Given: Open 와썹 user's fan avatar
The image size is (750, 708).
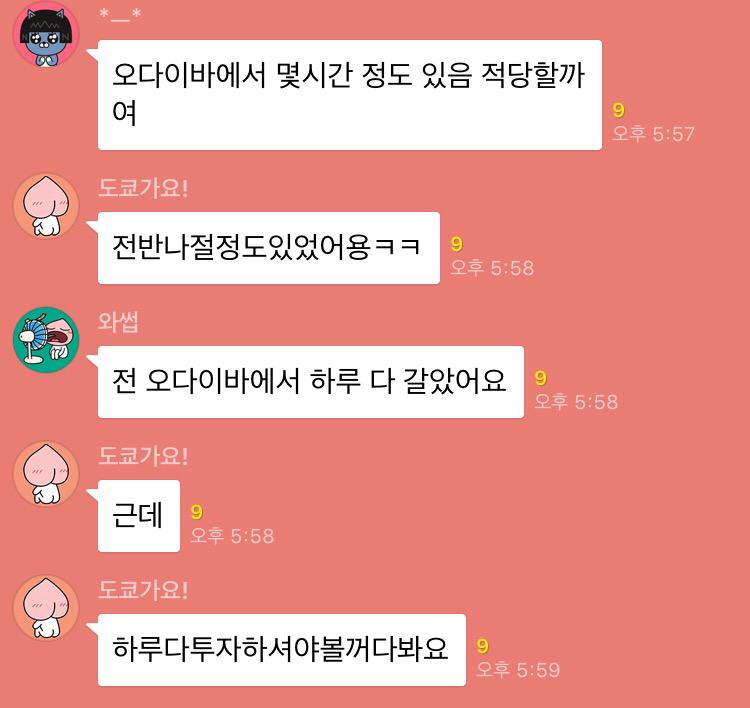Looking at the screenshot, I should pyautogui.click(x=46, y=340).
